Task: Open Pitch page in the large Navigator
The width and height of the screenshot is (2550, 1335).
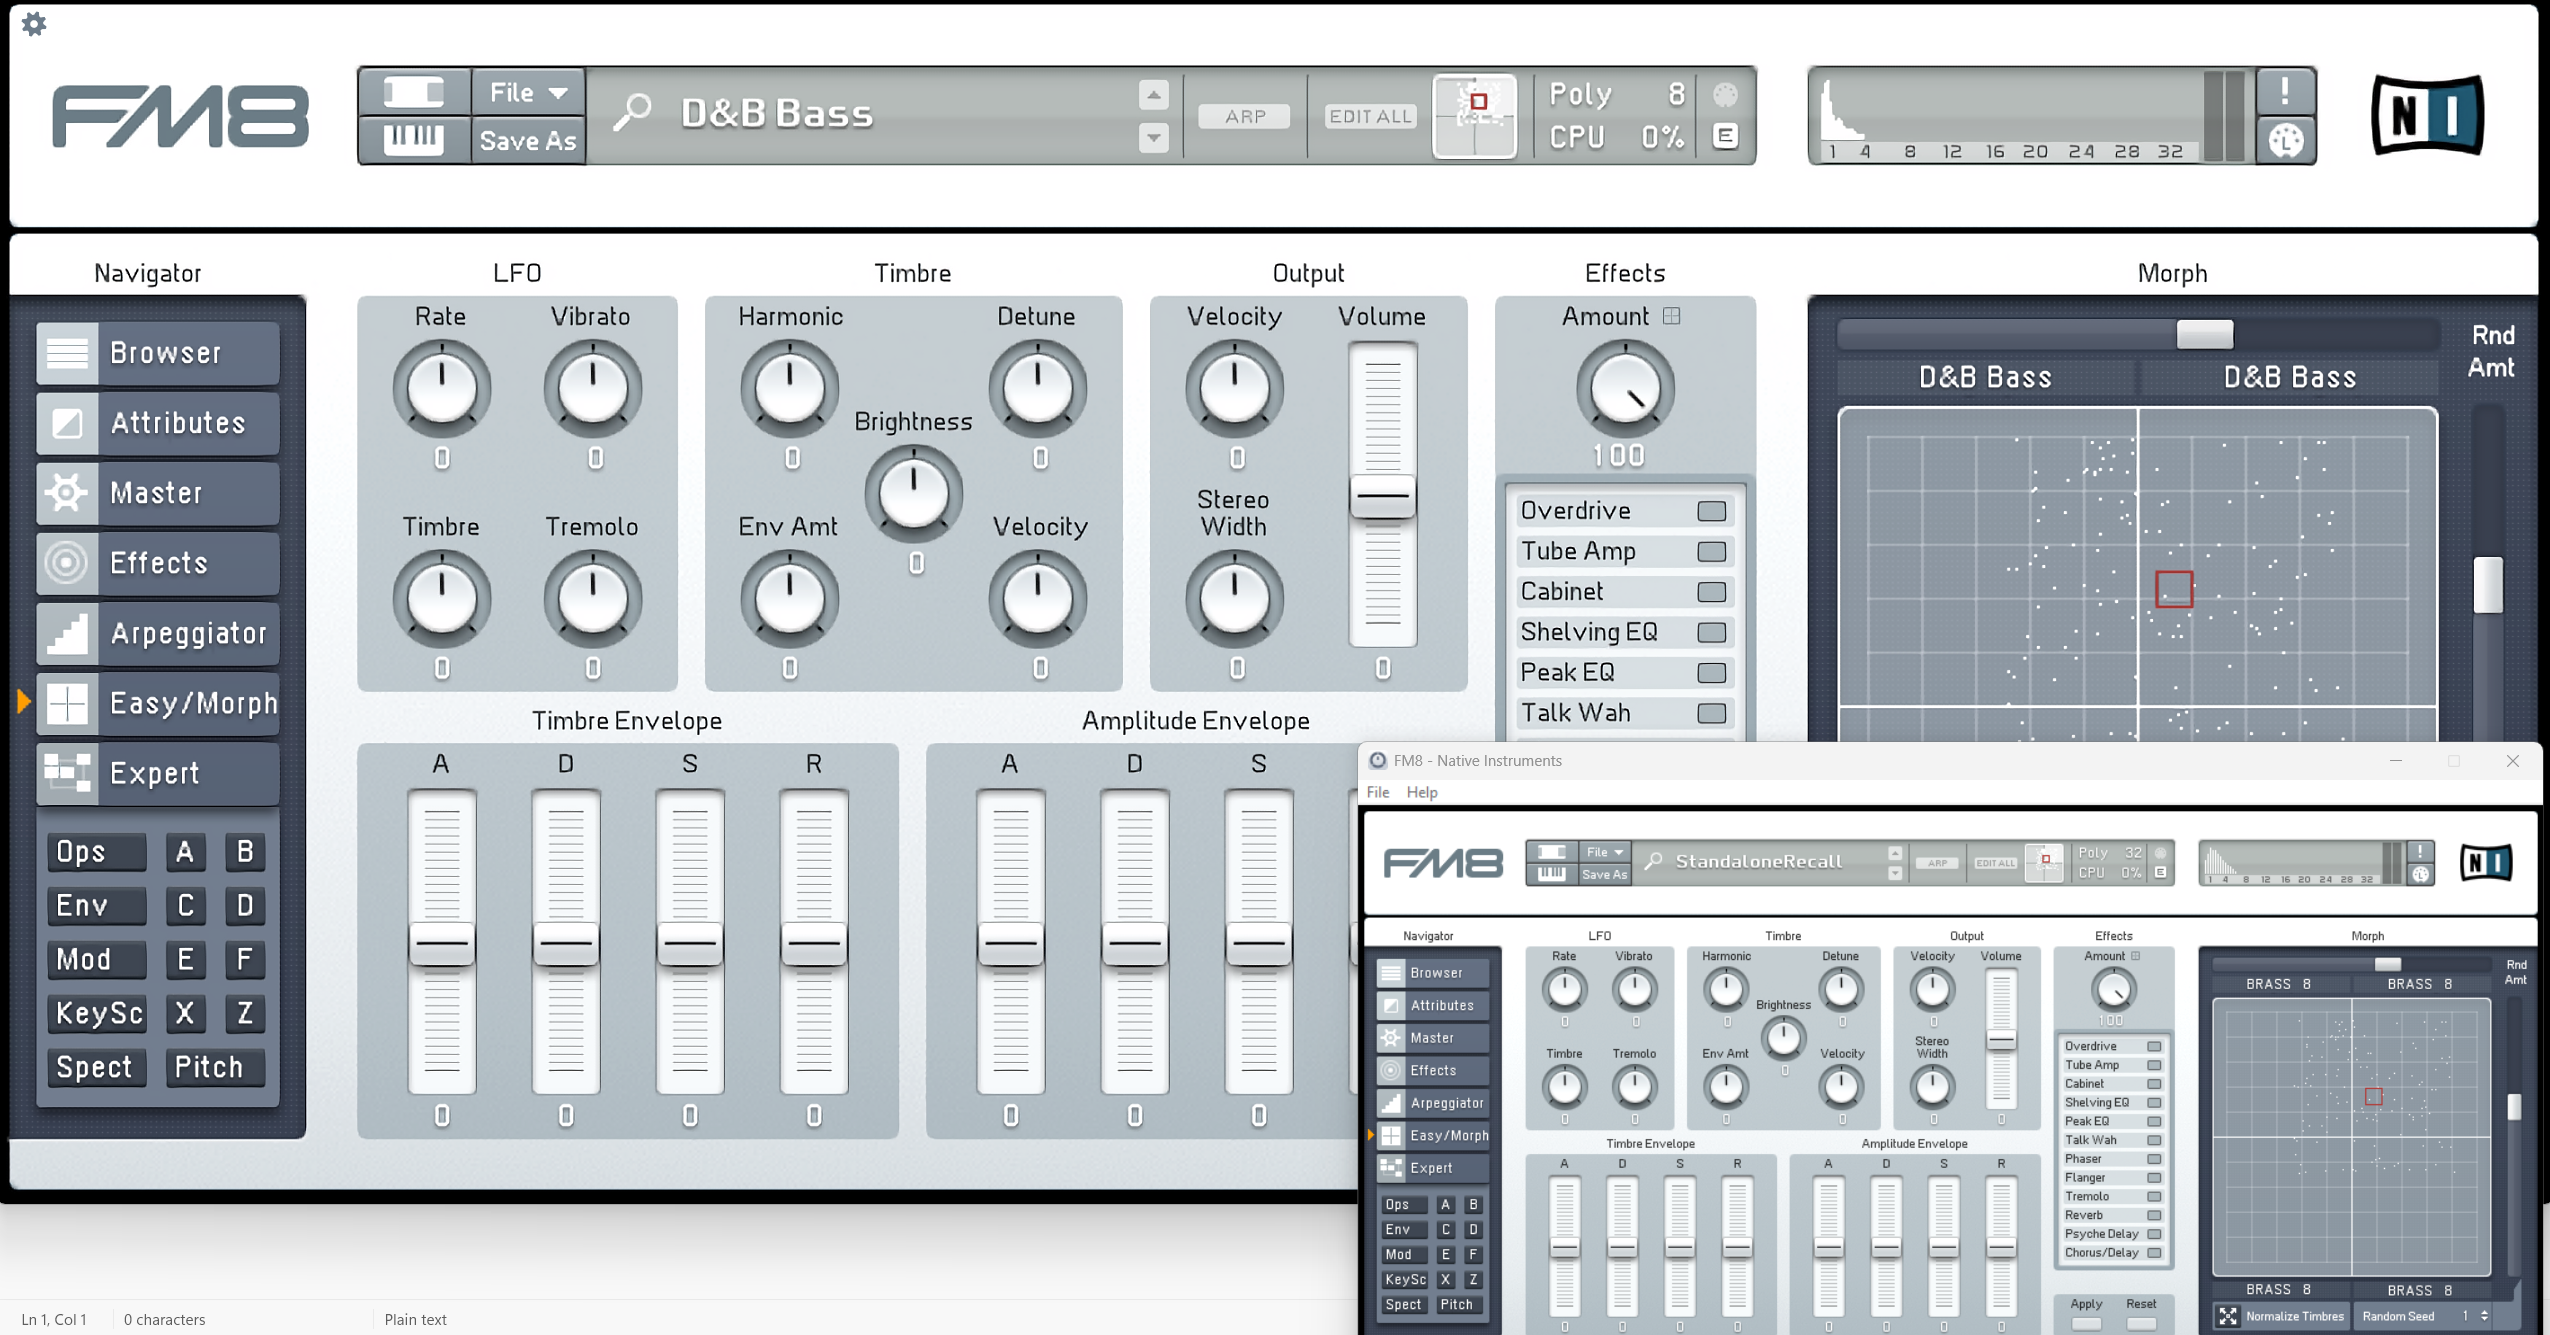Action: coord(215,1068)
